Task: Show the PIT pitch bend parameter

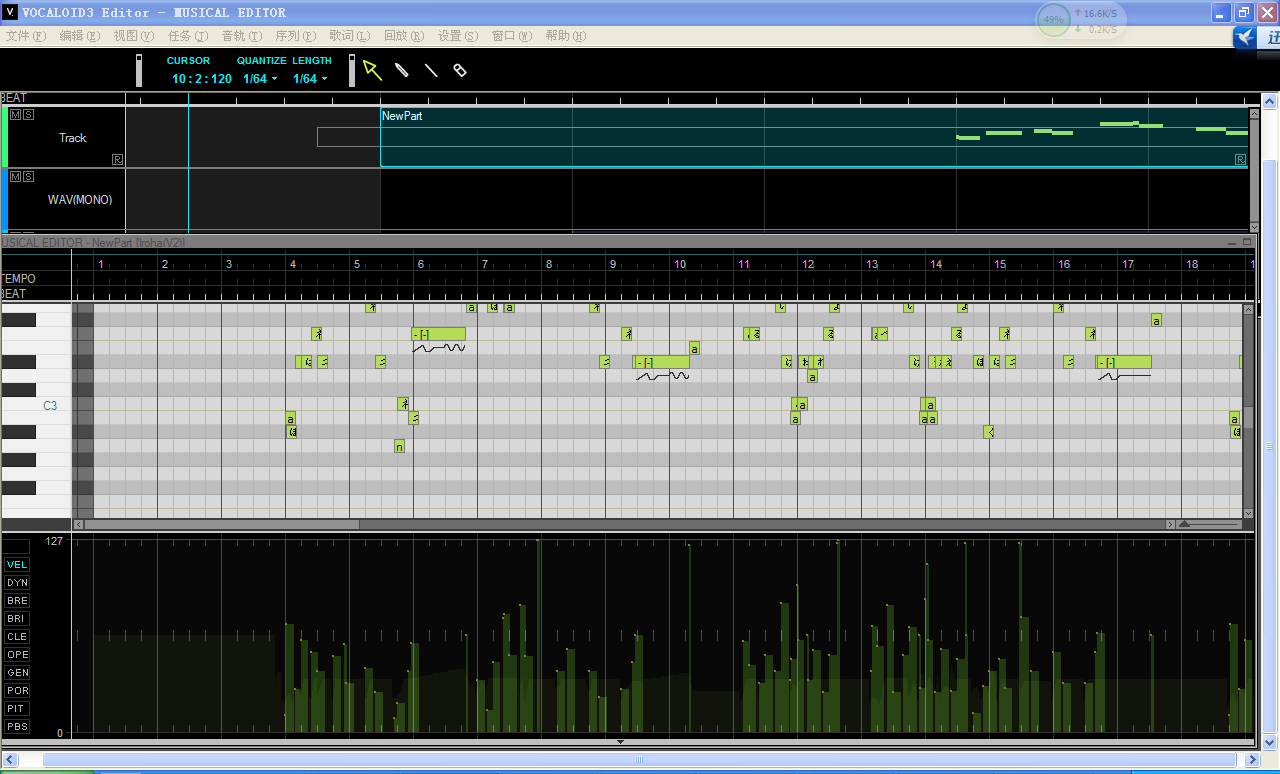Action: point(17,709)
